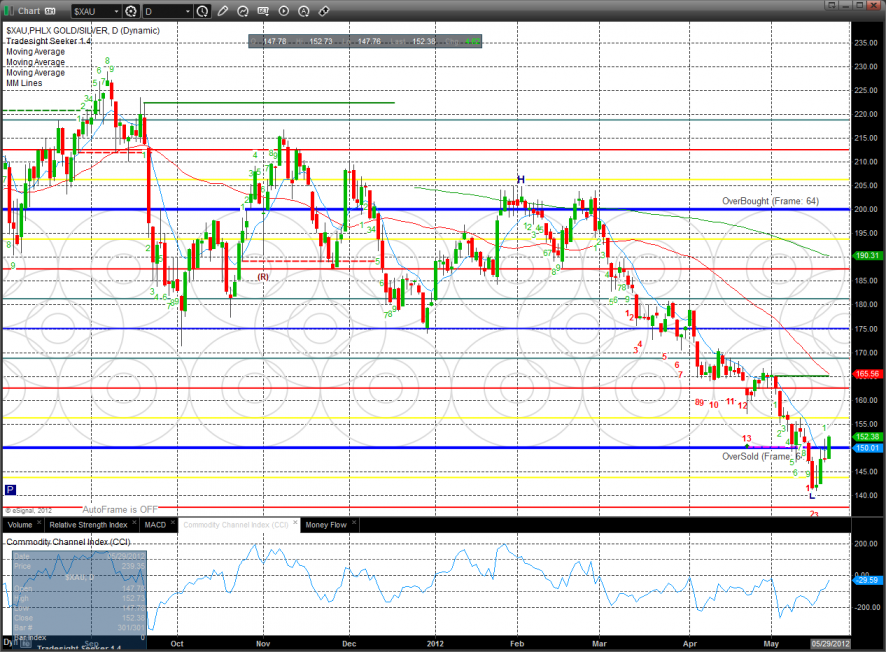Open the symbol settings gear icon

(x=131, y=12)
